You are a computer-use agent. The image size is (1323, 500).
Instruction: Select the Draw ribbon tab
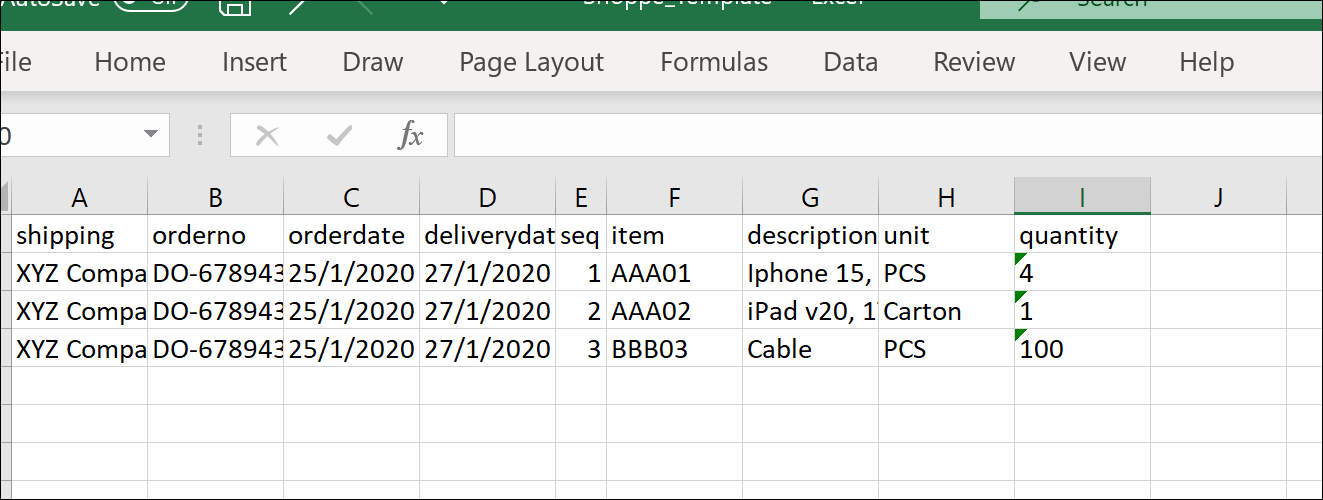coord(372,62)
